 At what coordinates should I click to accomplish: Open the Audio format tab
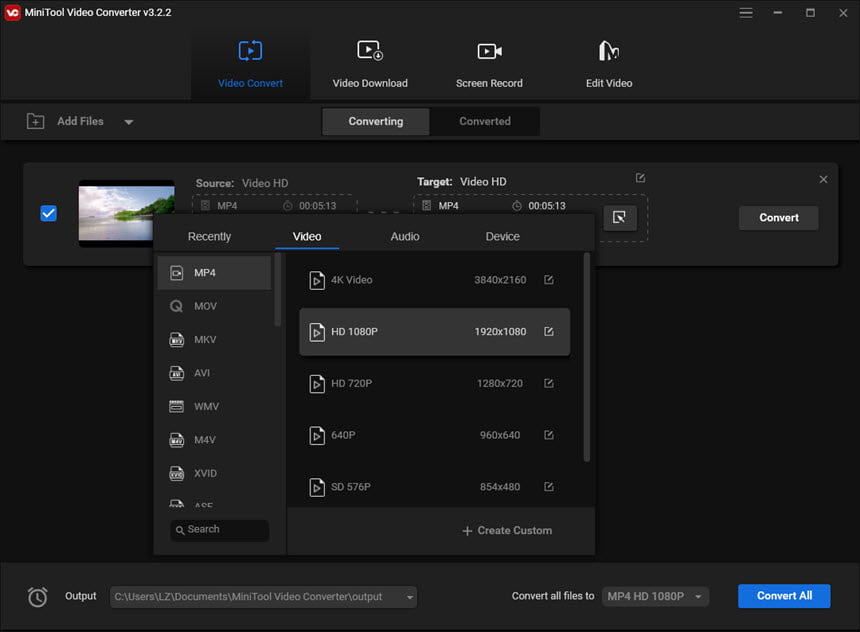point(405,236)
